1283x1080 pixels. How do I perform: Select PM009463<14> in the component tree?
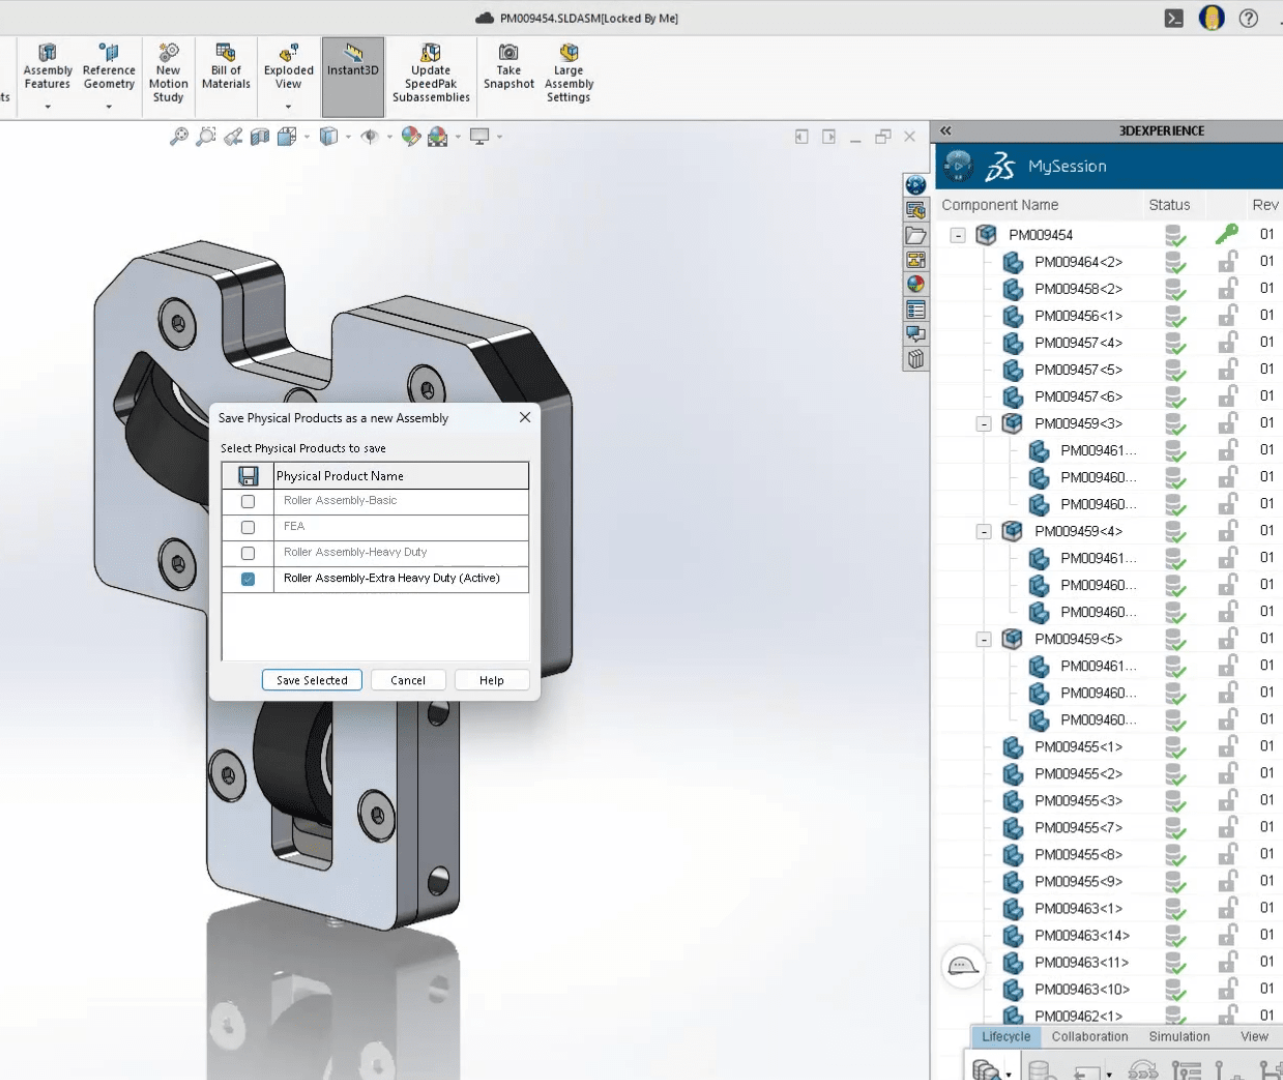point(1081,936)
